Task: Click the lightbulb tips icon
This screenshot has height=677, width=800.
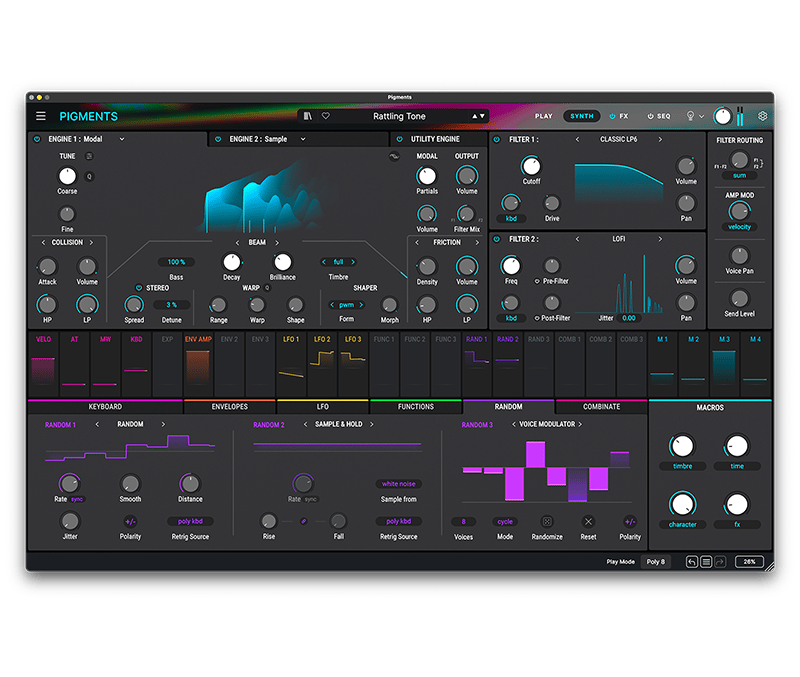Action: tap(690, 116)
